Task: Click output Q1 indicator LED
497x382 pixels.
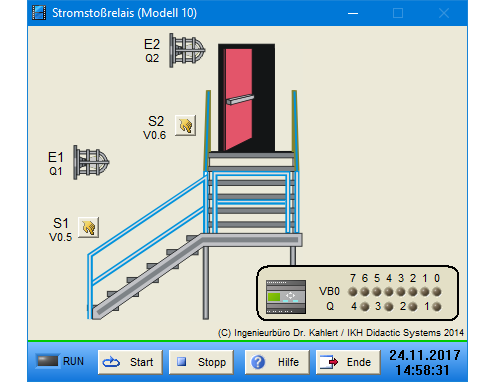Action: click(437, 306)
